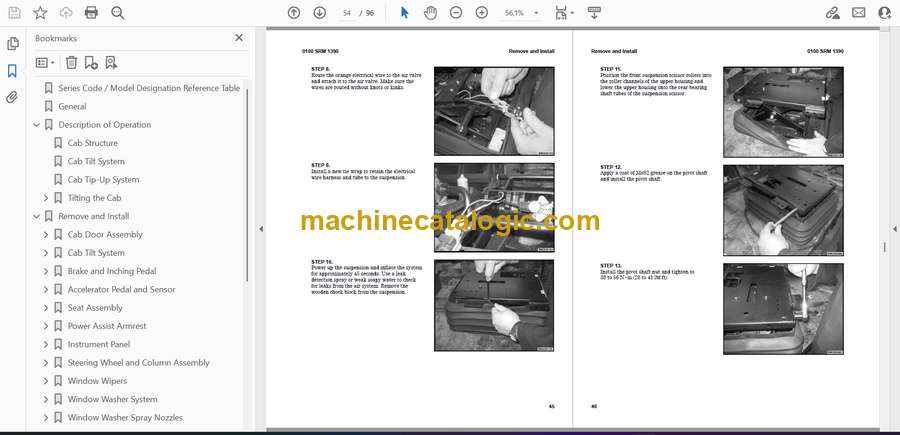Add a new bookmark icon
Image resolution: width=900 pixels, height=435 pixels.
click(x=91, y=63)
